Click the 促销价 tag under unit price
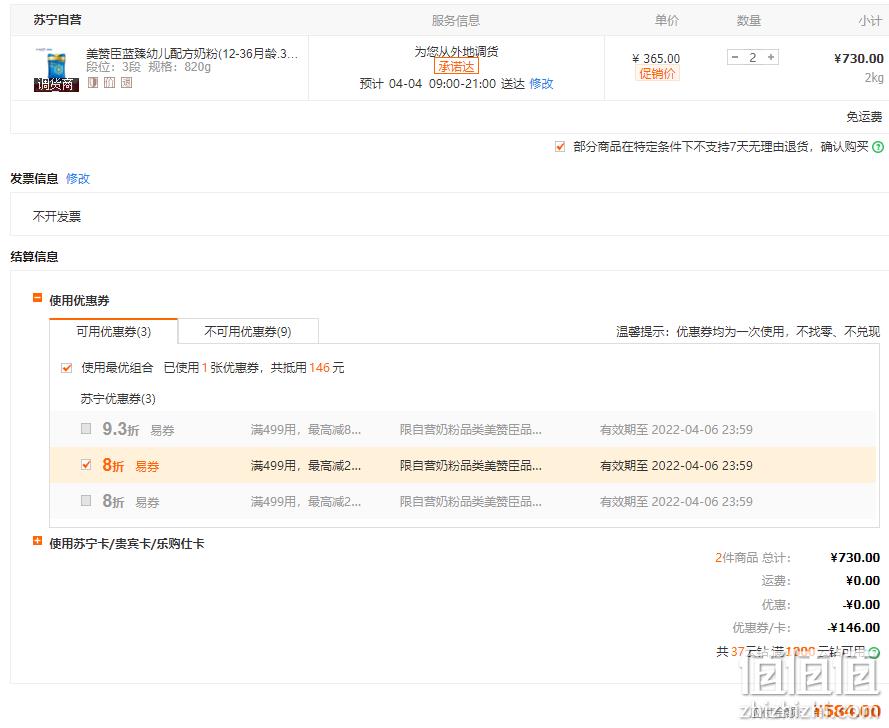889x728 pixels. 657,74
